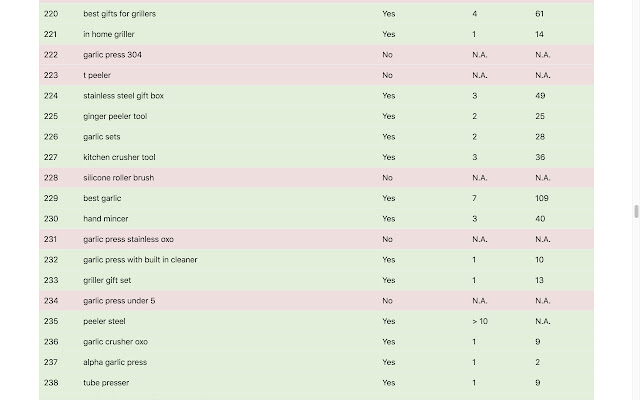Select the "hand mincer" keyword cell
This screenshot has width=640, height=400.
105,219
